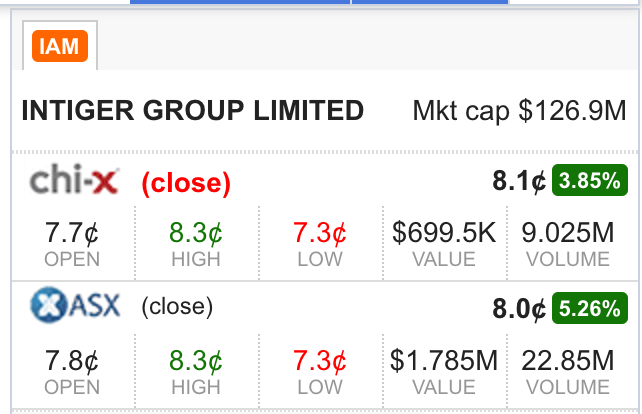
Task: Click the Chi-X exchange logo
Action: point(75,179)
